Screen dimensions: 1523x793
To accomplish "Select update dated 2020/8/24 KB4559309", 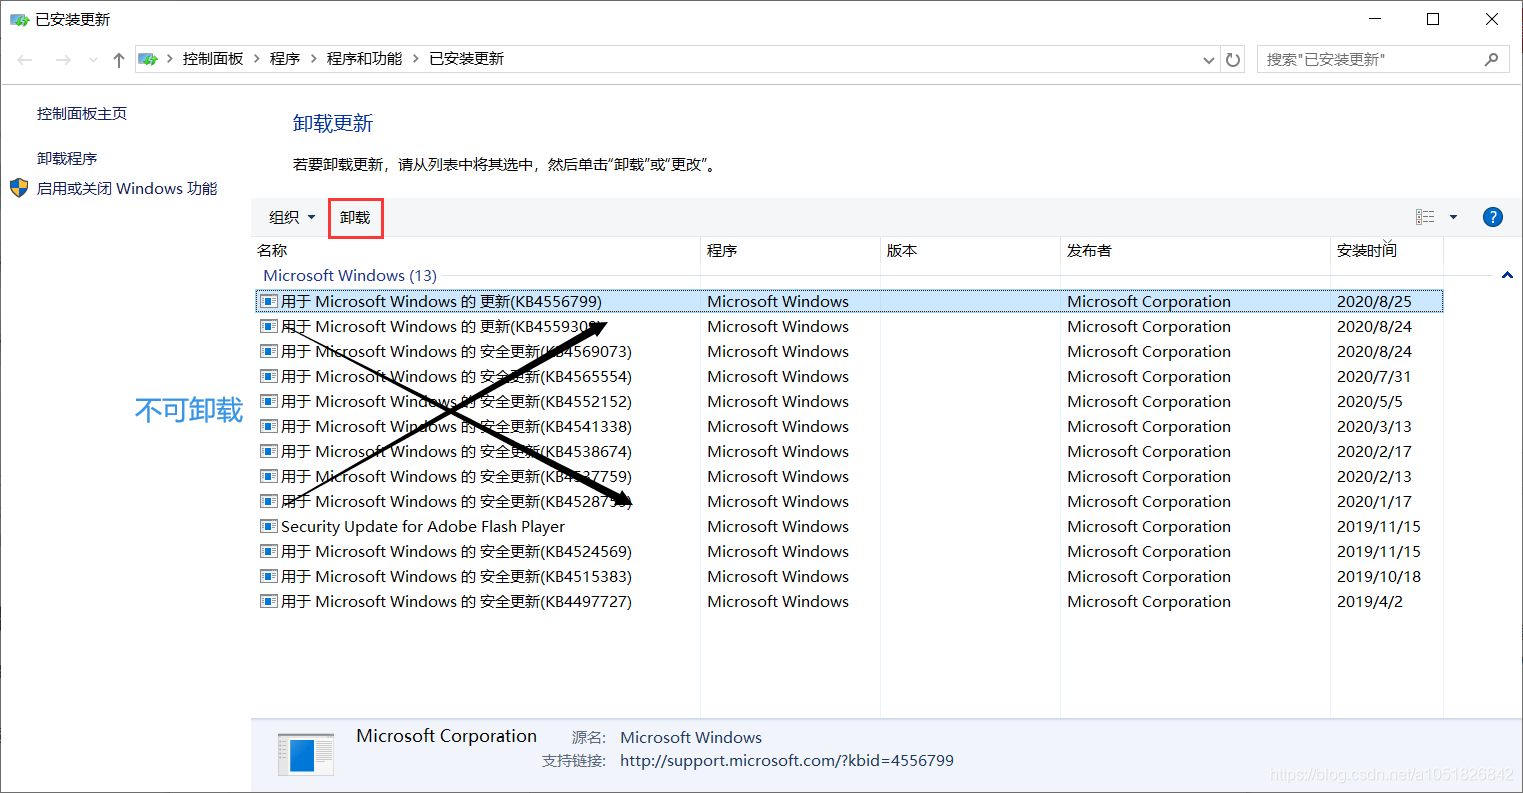I will click(849, 326).
